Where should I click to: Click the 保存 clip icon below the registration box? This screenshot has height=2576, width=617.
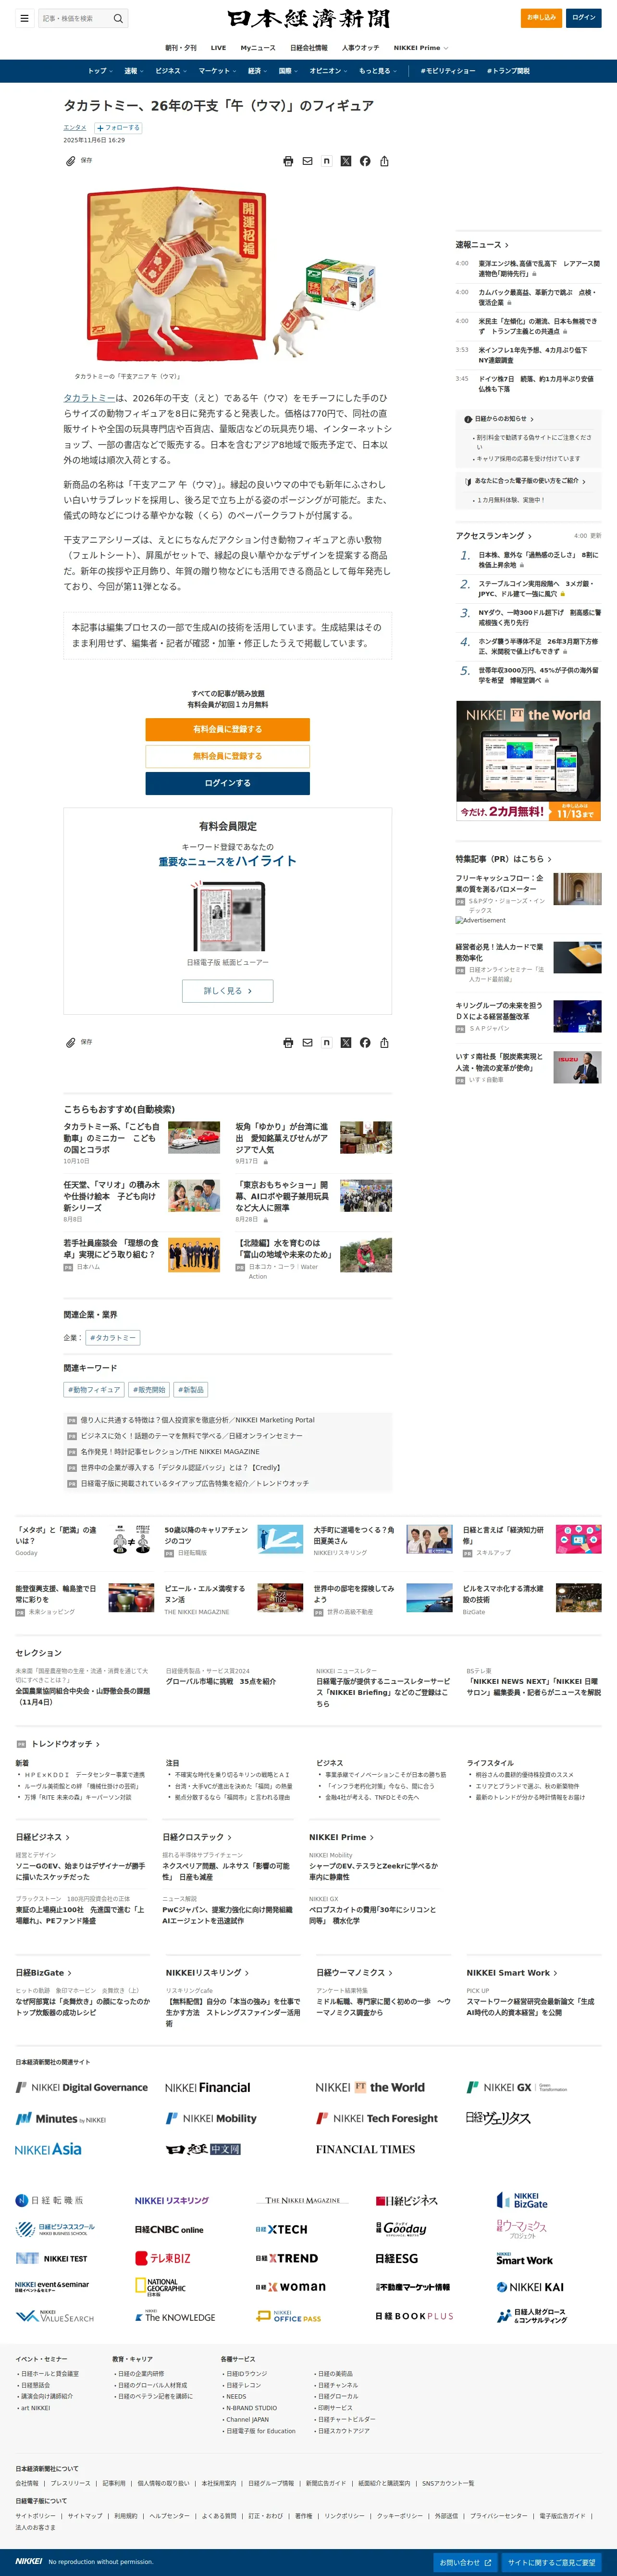coord(71,1042)
